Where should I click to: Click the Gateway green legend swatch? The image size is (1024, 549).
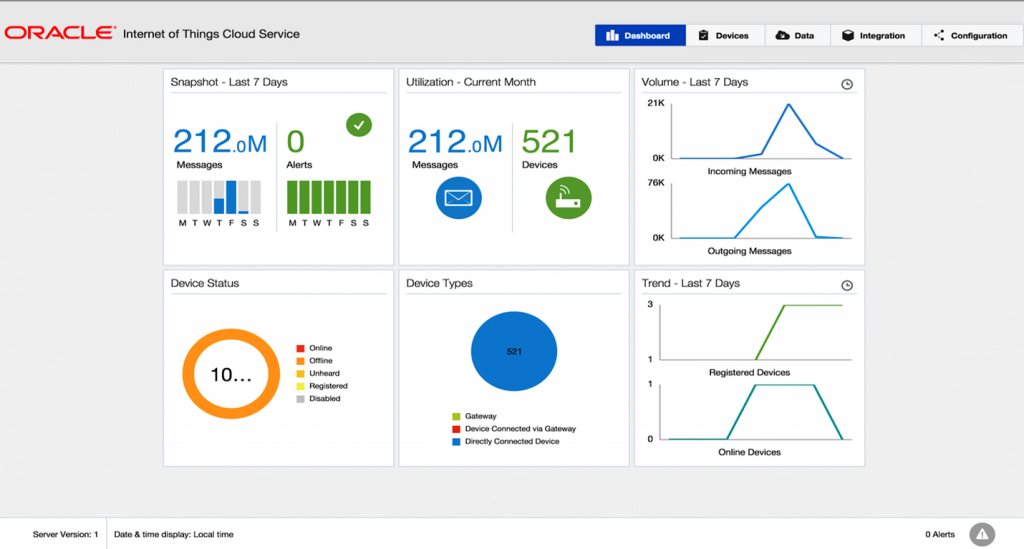(456, 416)
